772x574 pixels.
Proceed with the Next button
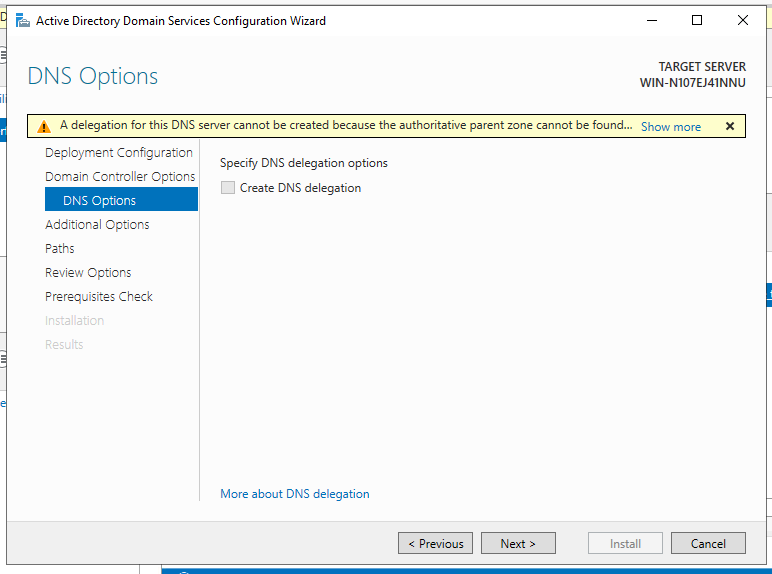[x=517, y=543]
